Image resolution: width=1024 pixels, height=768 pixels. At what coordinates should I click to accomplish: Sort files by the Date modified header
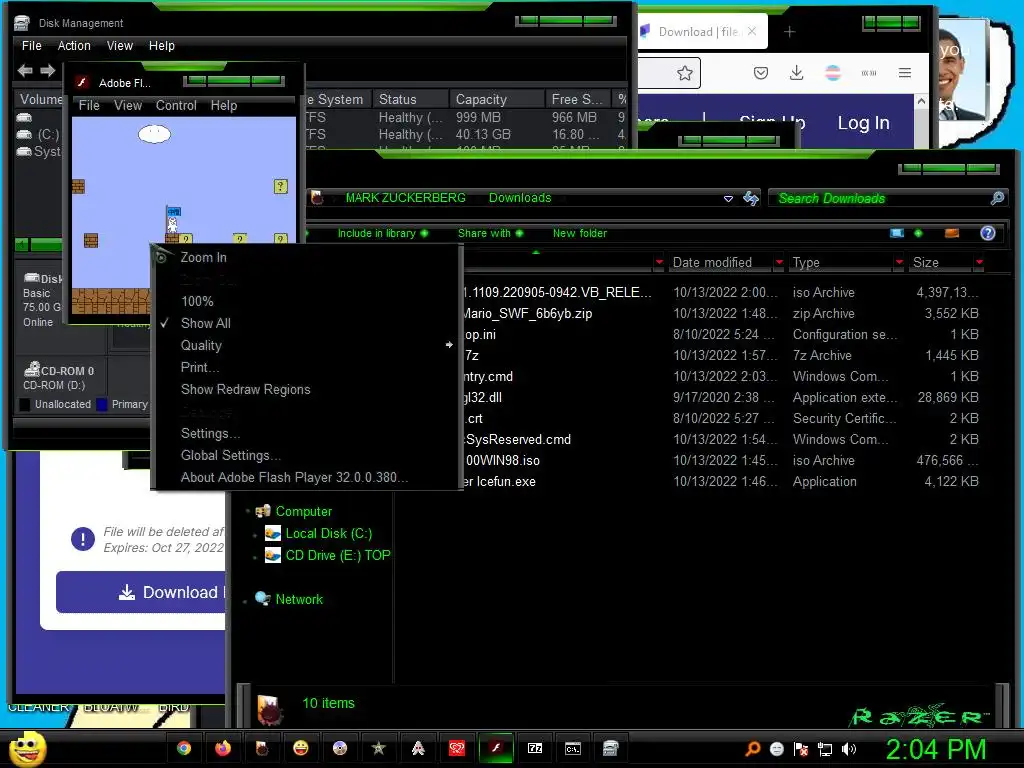pos(712,263)
